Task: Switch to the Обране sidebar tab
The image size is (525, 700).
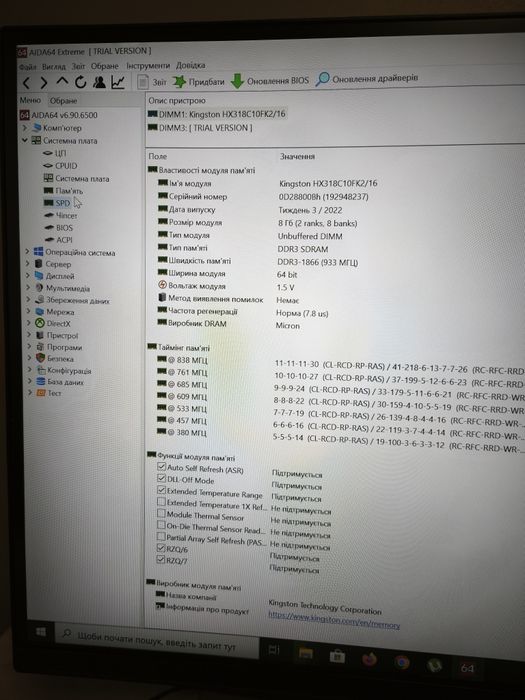Action: [x=63, y=101]
